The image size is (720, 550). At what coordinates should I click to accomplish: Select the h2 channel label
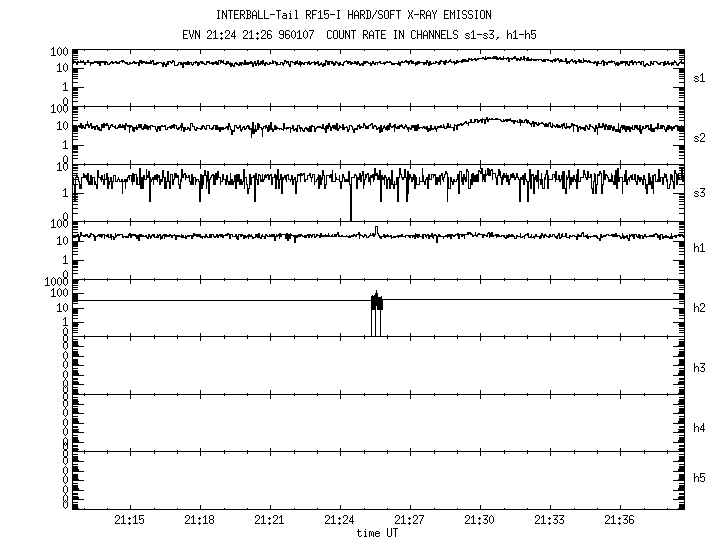(701, 307)
